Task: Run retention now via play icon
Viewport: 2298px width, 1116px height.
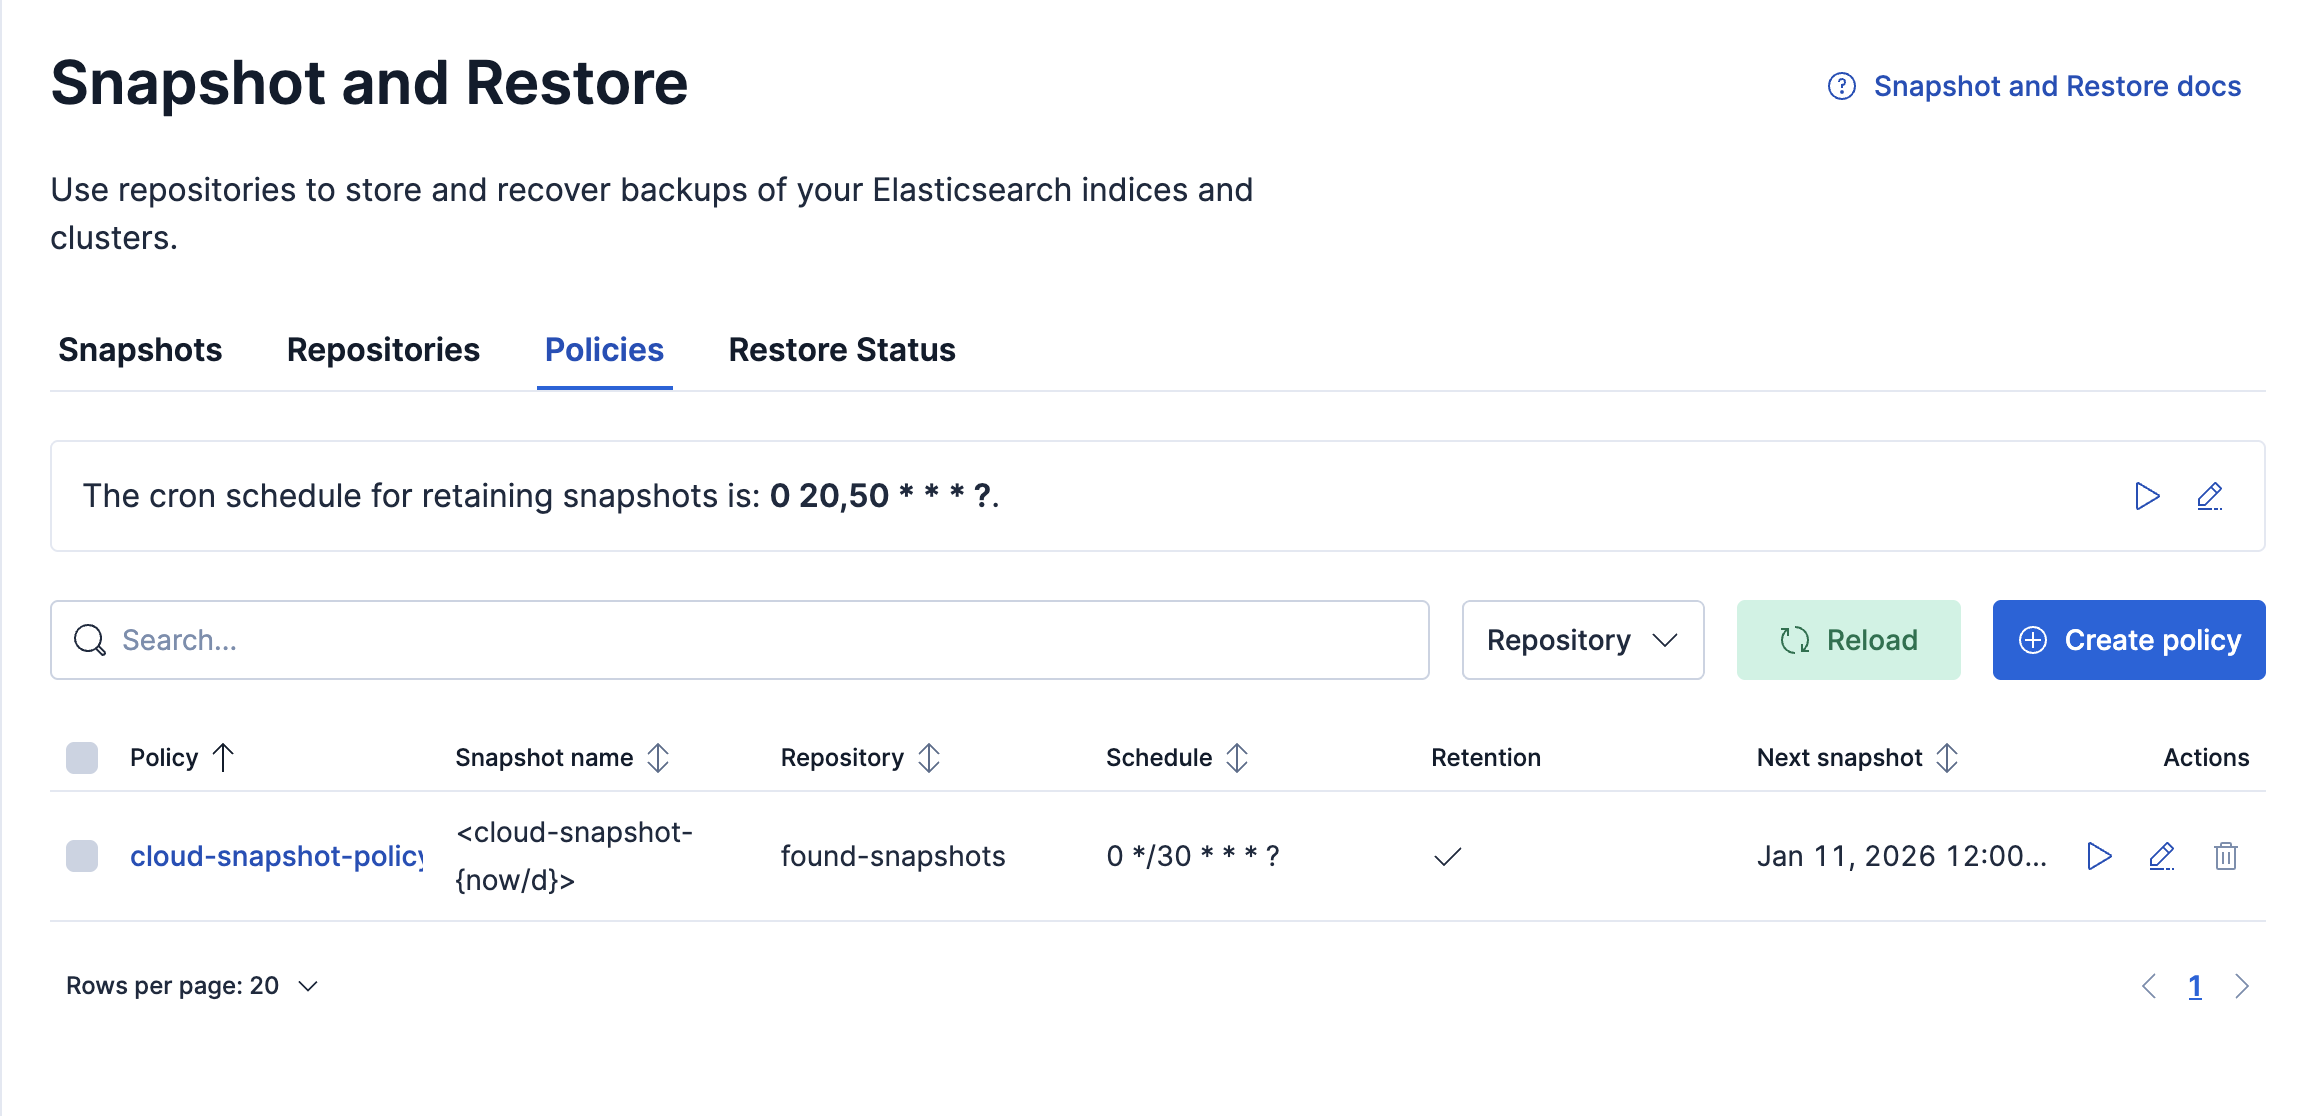Action: [x=2147, y=496]
